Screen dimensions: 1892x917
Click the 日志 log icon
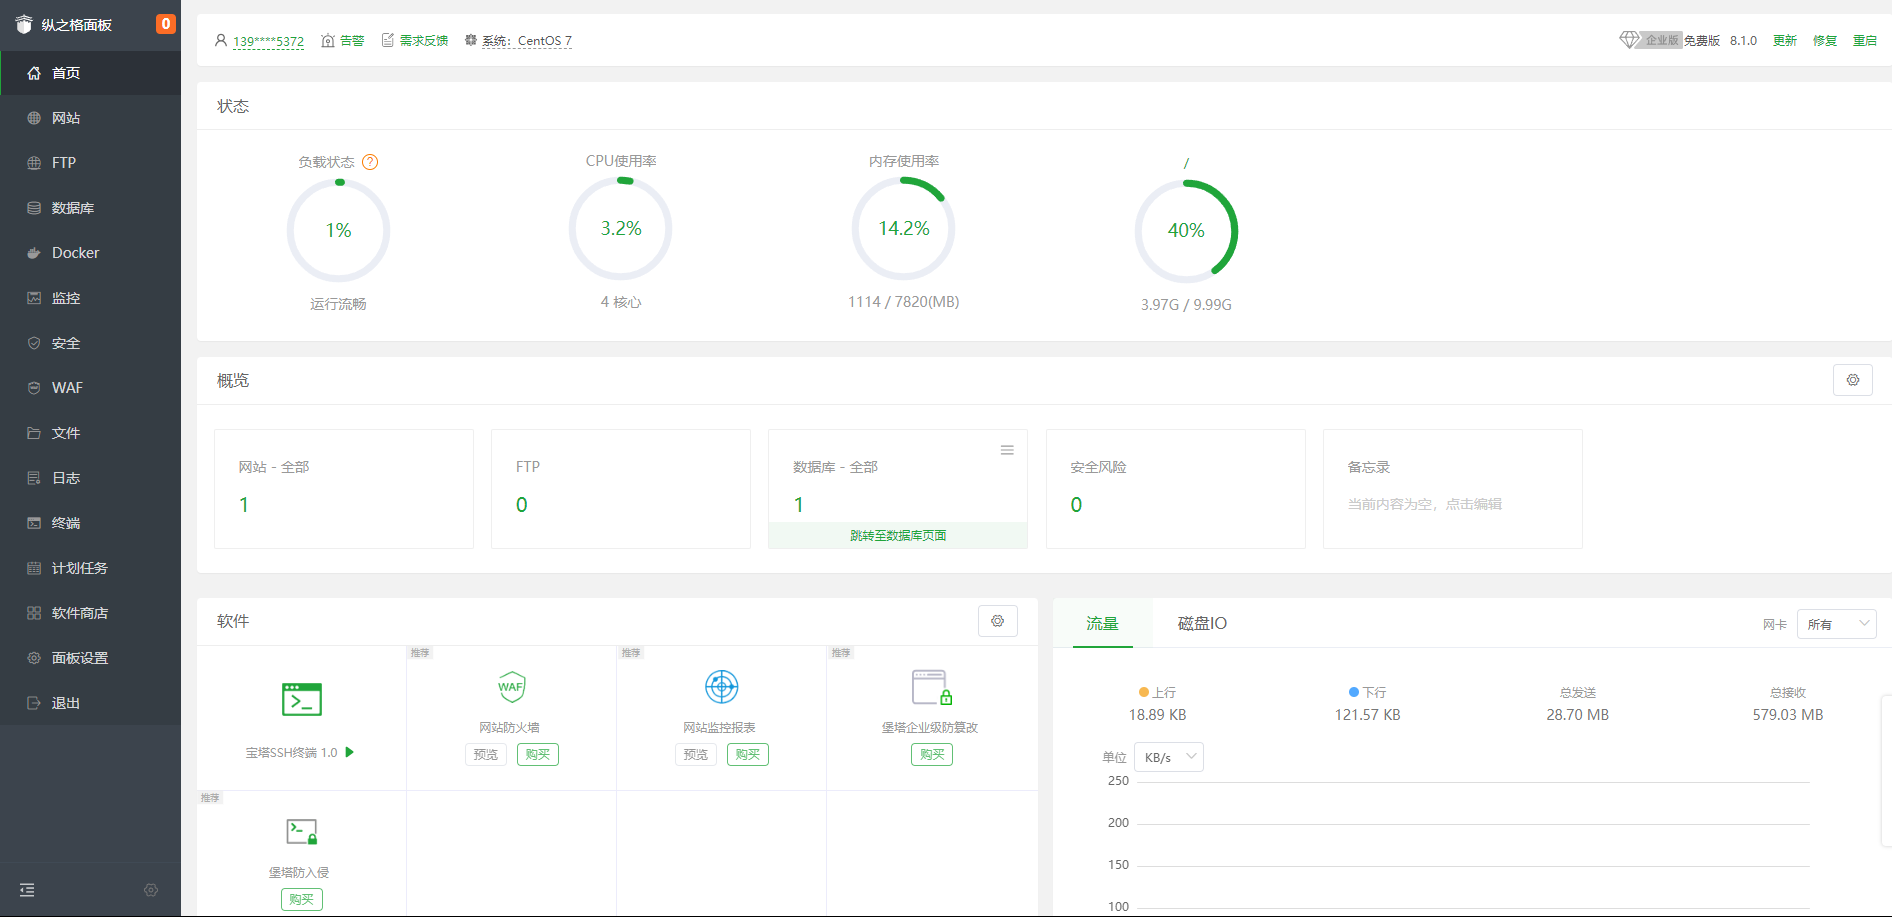tap(34, 478)
